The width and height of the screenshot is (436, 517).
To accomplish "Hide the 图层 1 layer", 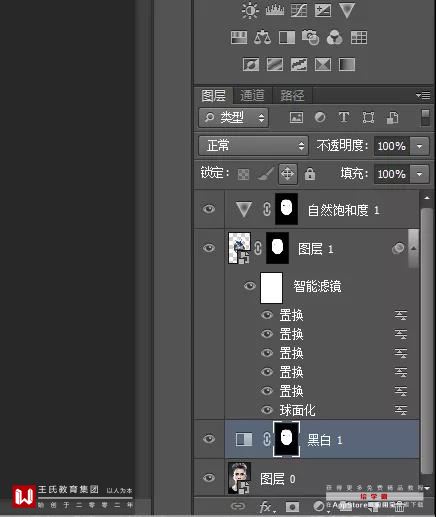I will click(x=209, y=248).
